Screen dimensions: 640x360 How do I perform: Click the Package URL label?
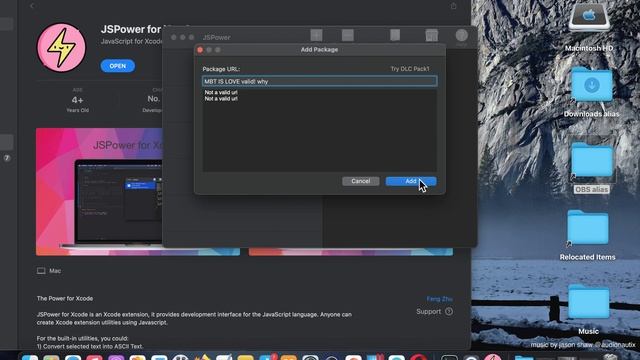pos(221,69)
